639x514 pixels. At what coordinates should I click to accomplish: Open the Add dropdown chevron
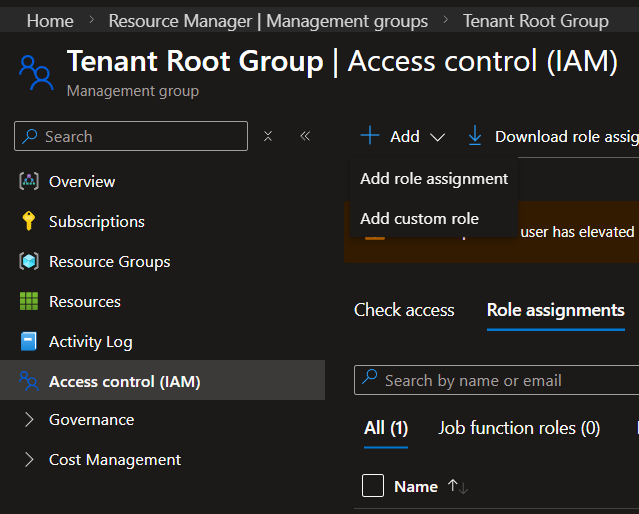[x=437, y=137]
